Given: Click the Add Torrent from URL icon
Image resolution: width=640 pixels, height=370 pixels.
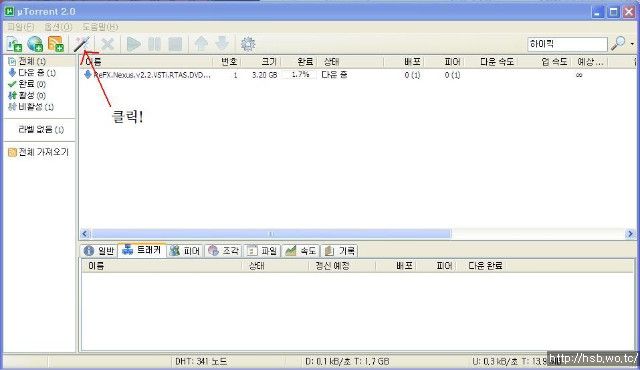Looking at the screenshot, I should (x=35, y=44).
